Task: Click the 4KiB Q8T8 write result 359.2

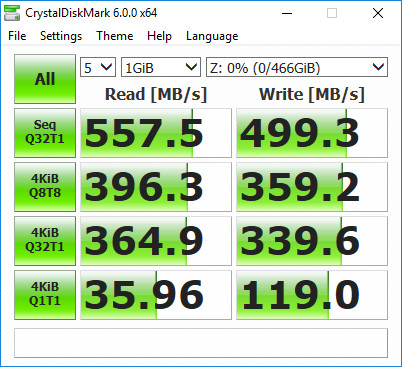Action: pyautogui.click(x=312, y=187)
